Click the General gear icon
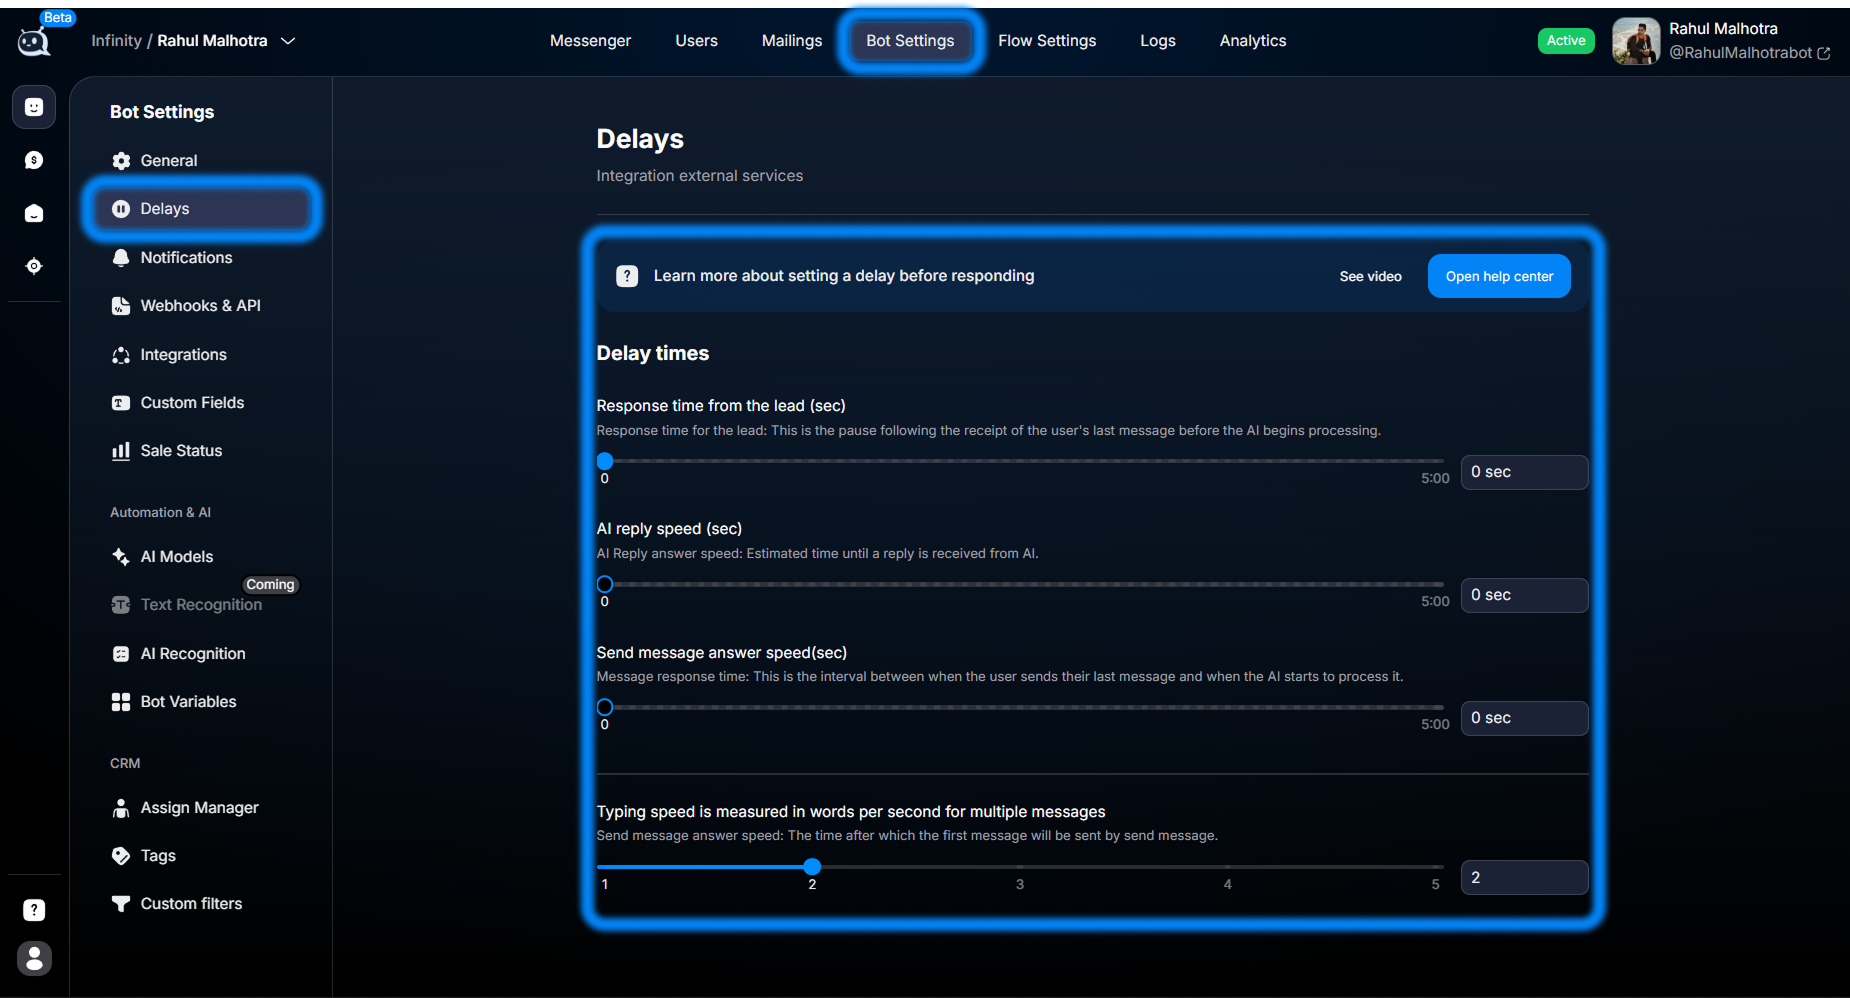 point(121,161)
